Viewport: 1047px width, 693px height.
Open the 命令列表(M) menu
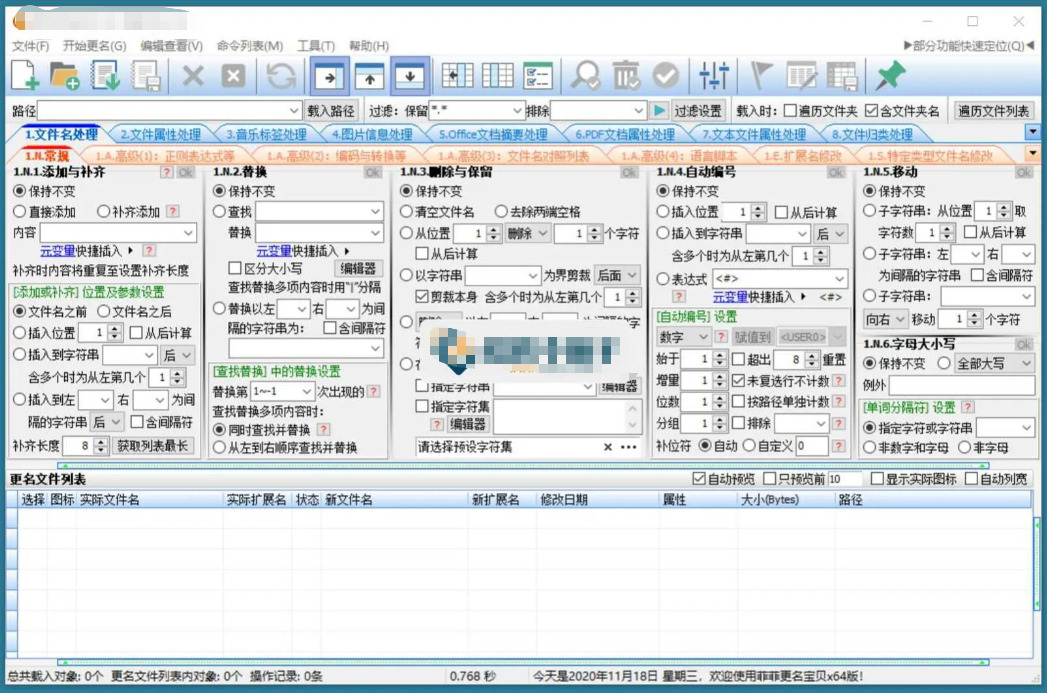point(250,46)
